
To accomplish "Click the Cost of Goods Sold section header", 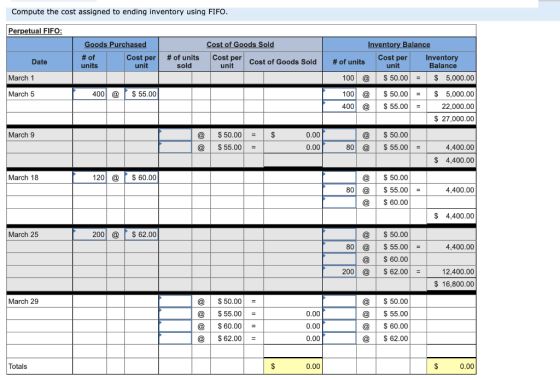I will coord(240,44).
